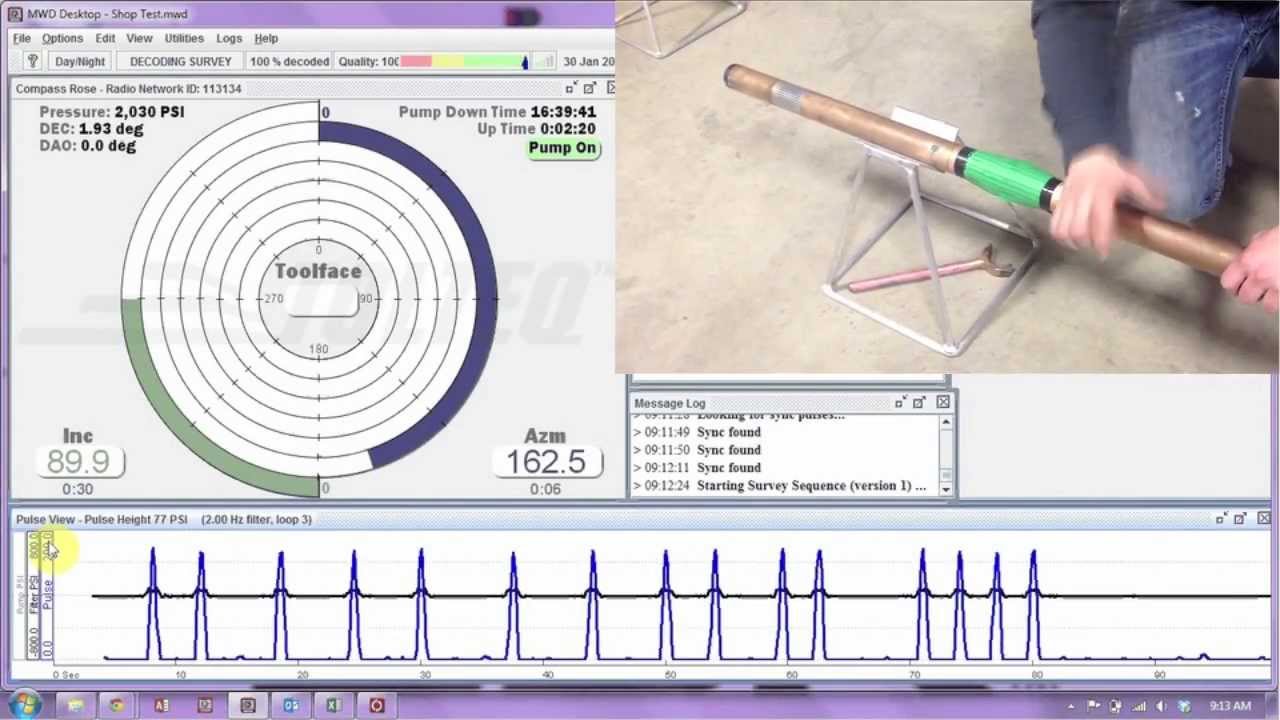Detach the Compass Rose panel into its own window
The image size is (1280, 720).
pos(590,88)
